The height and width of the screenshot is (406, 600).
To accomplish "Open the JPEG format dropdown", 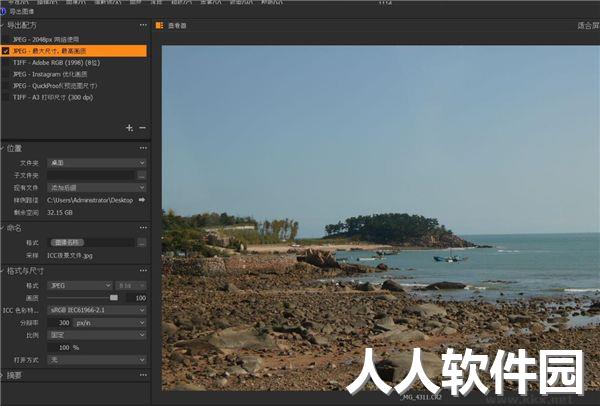I will coord(80,285).
